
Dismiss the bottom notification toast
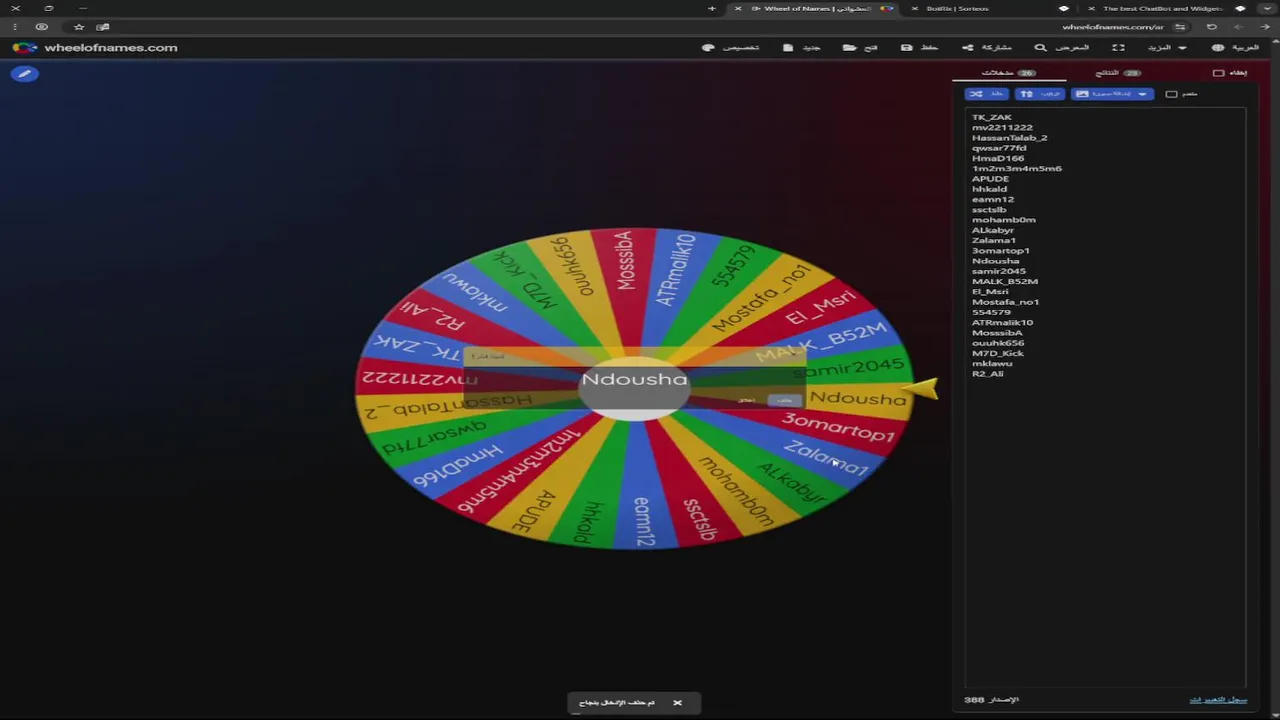pyautogui.click(x=677, y=703)
